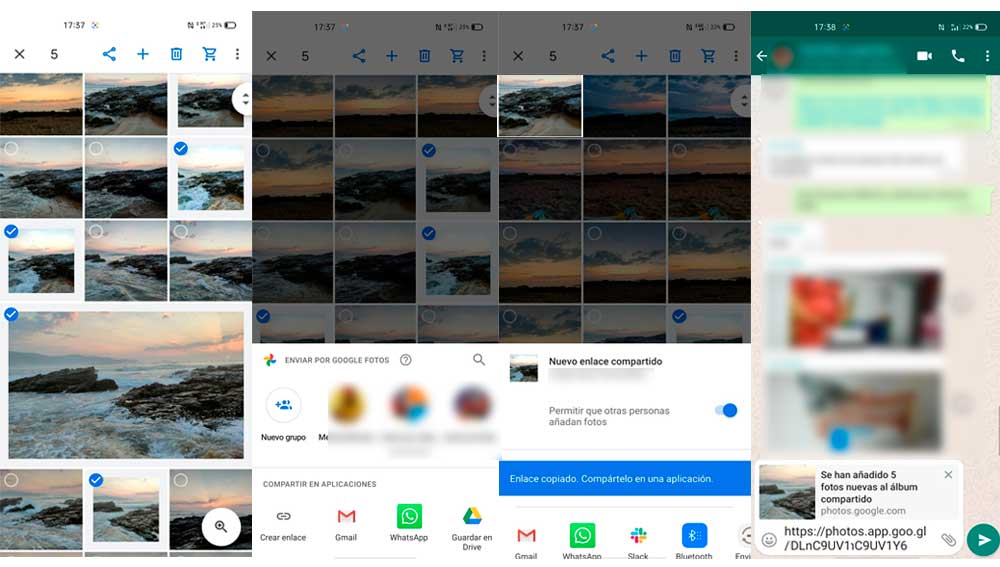Open the large wide seascape photo in first screen
1000x567 pixels.
[x=126, y=385]
